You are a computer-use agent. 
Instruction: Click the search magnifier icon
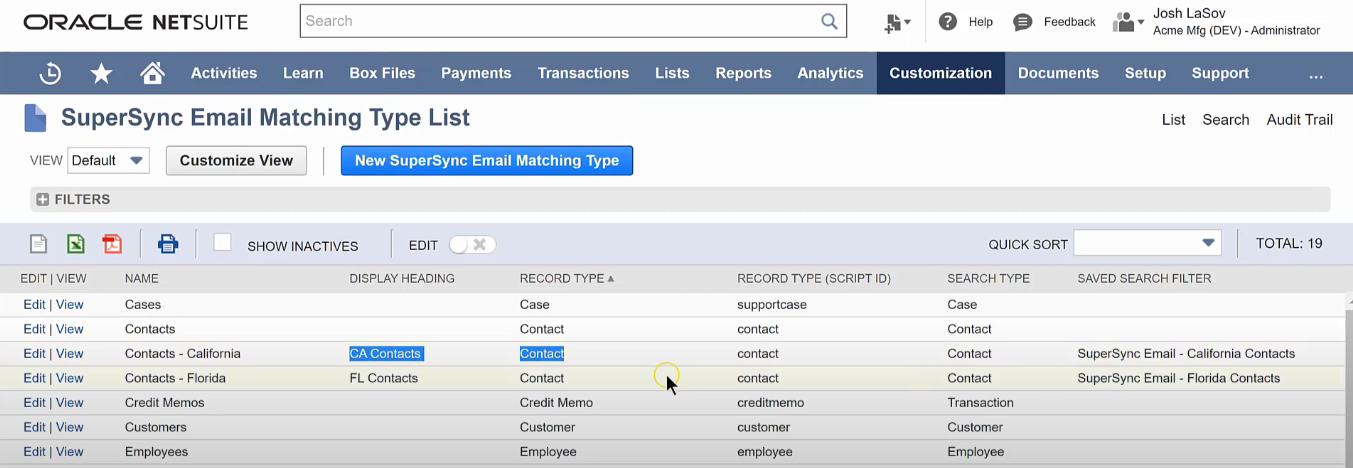[x=829, y=21]
